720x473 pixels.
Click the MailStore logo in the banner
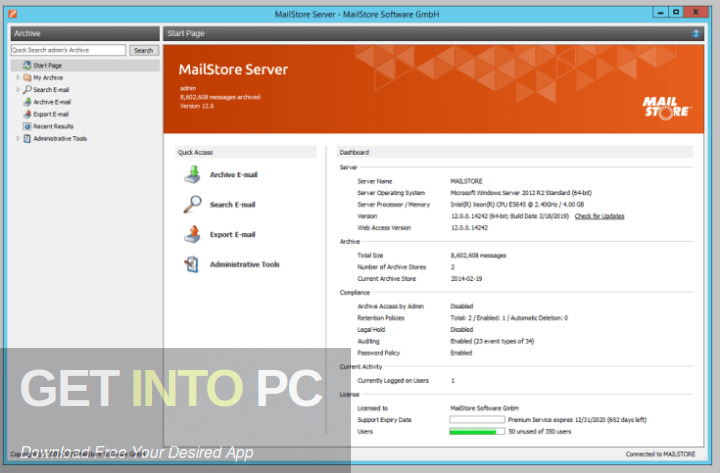click(x=667, y=108)
